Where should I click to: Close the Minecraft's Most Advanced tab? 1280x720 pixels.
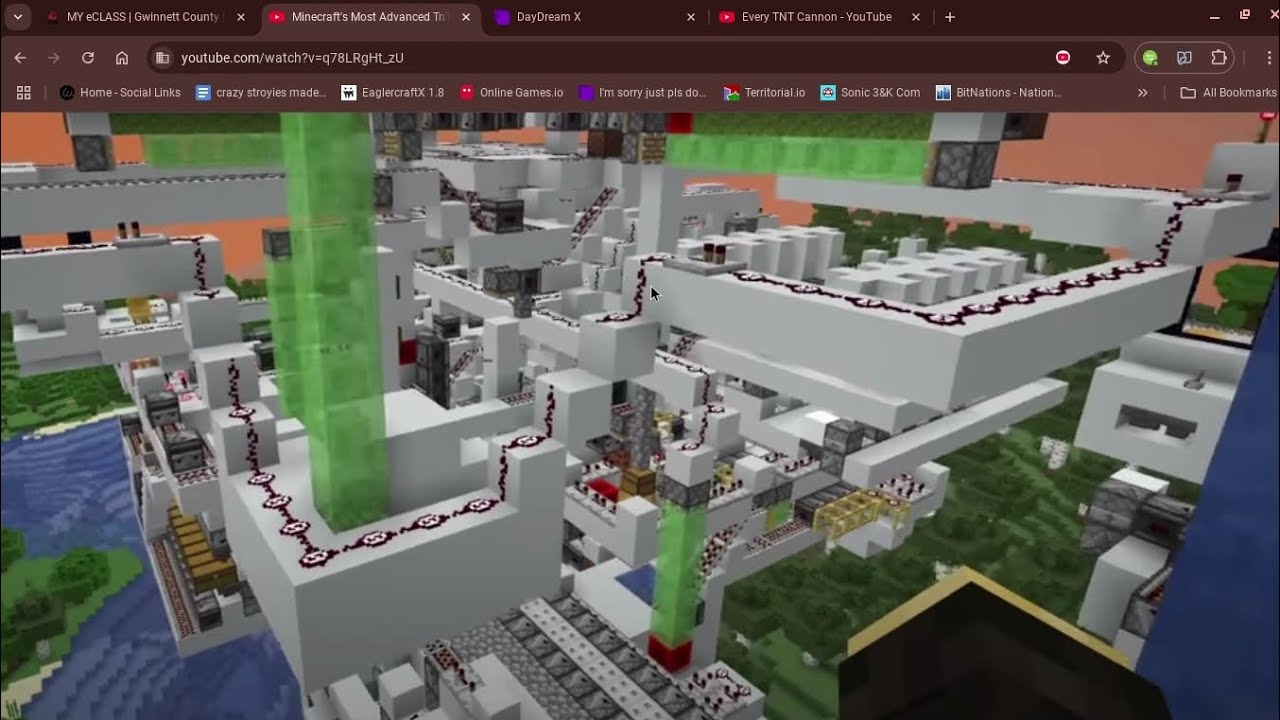[x=466, y=17]
